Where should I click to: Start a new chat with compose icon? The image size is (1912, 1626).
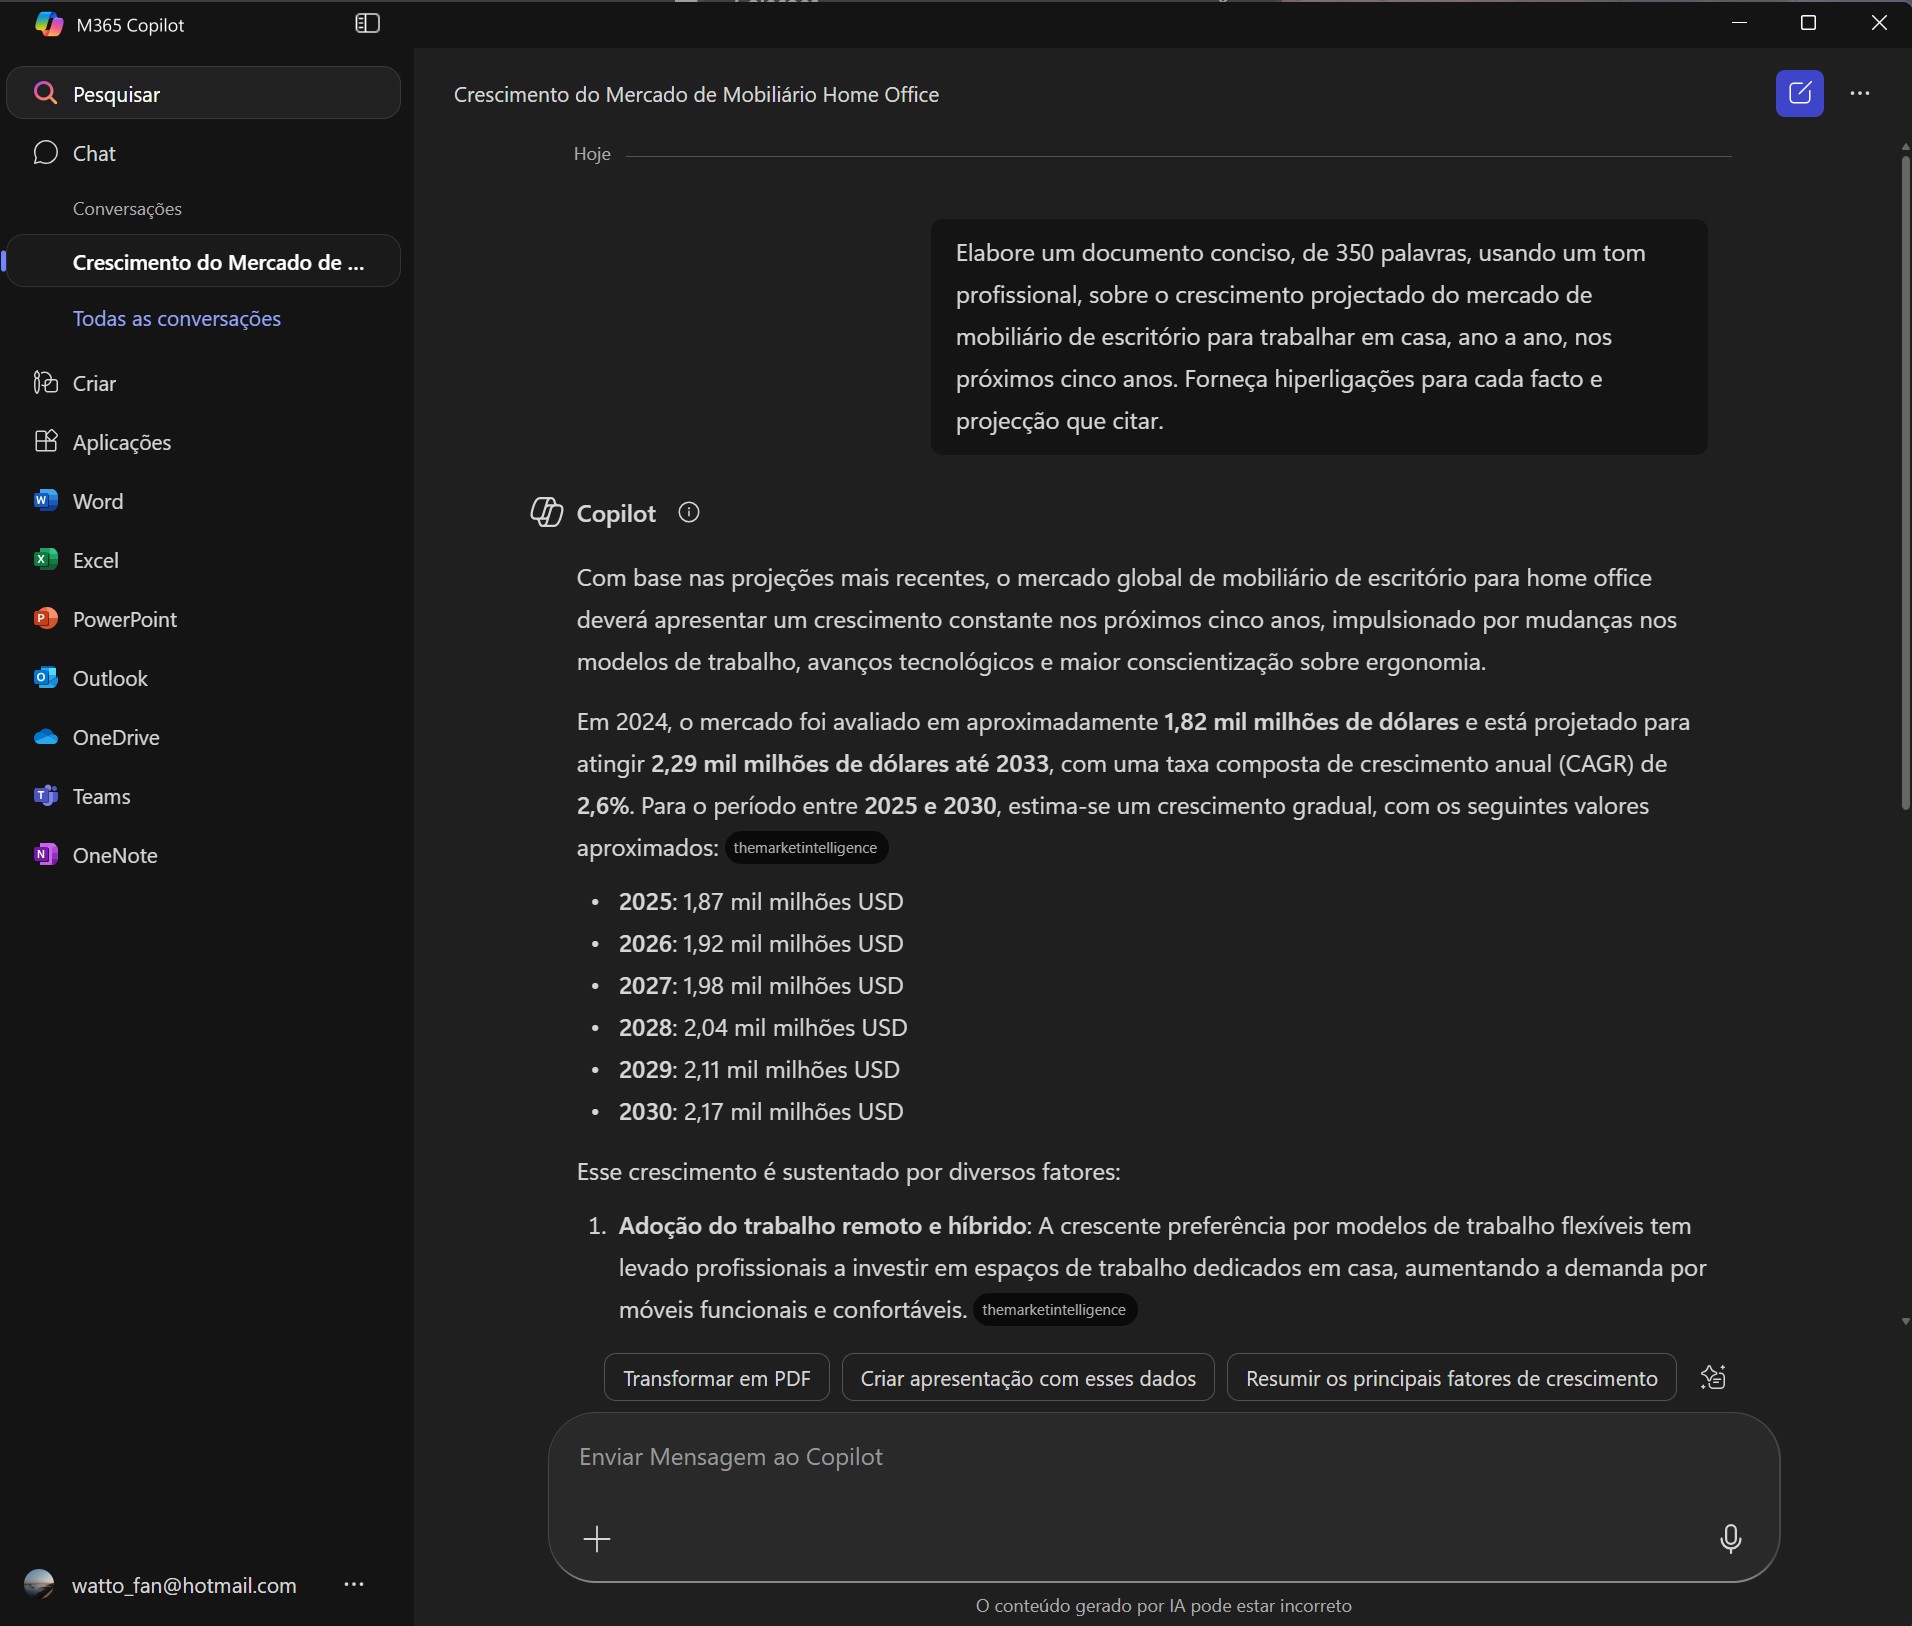(1799, 94)
